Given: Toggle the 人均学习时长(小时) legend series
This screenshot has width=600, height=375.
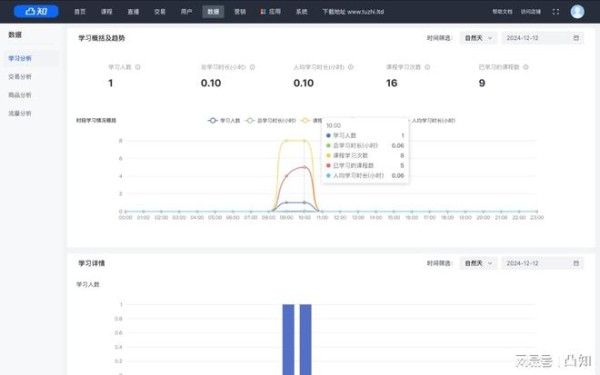Looking at the screenshot, I should pyautogui.click(x=433, y=121).
